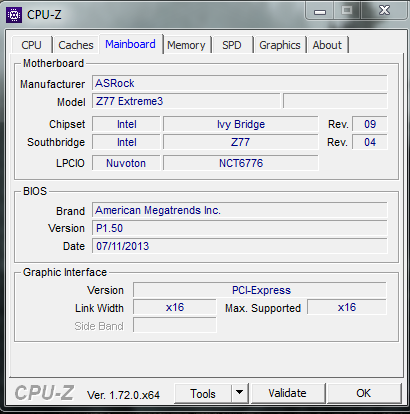410x414 pixels.
Task: Expand the Tools dropdown arrow
Action: pyautogui.click(x=239, y=394)
